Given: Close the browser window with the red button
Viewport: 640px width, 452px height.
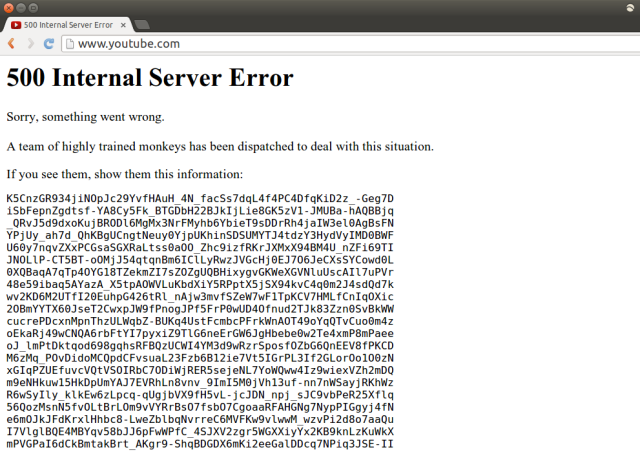Looking at the screenshot, I should point(8,8).
